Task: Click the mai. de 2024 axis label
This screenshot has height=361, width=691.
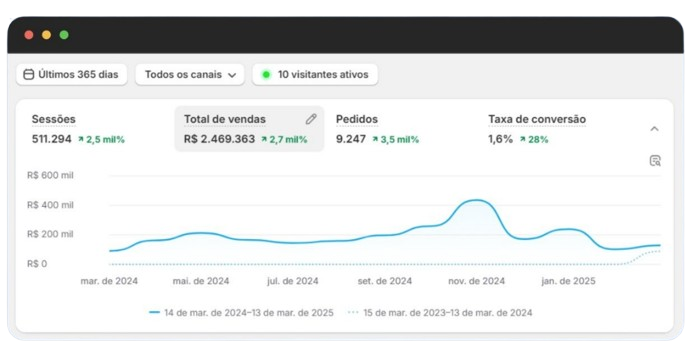Action: (x=201, y=281)
